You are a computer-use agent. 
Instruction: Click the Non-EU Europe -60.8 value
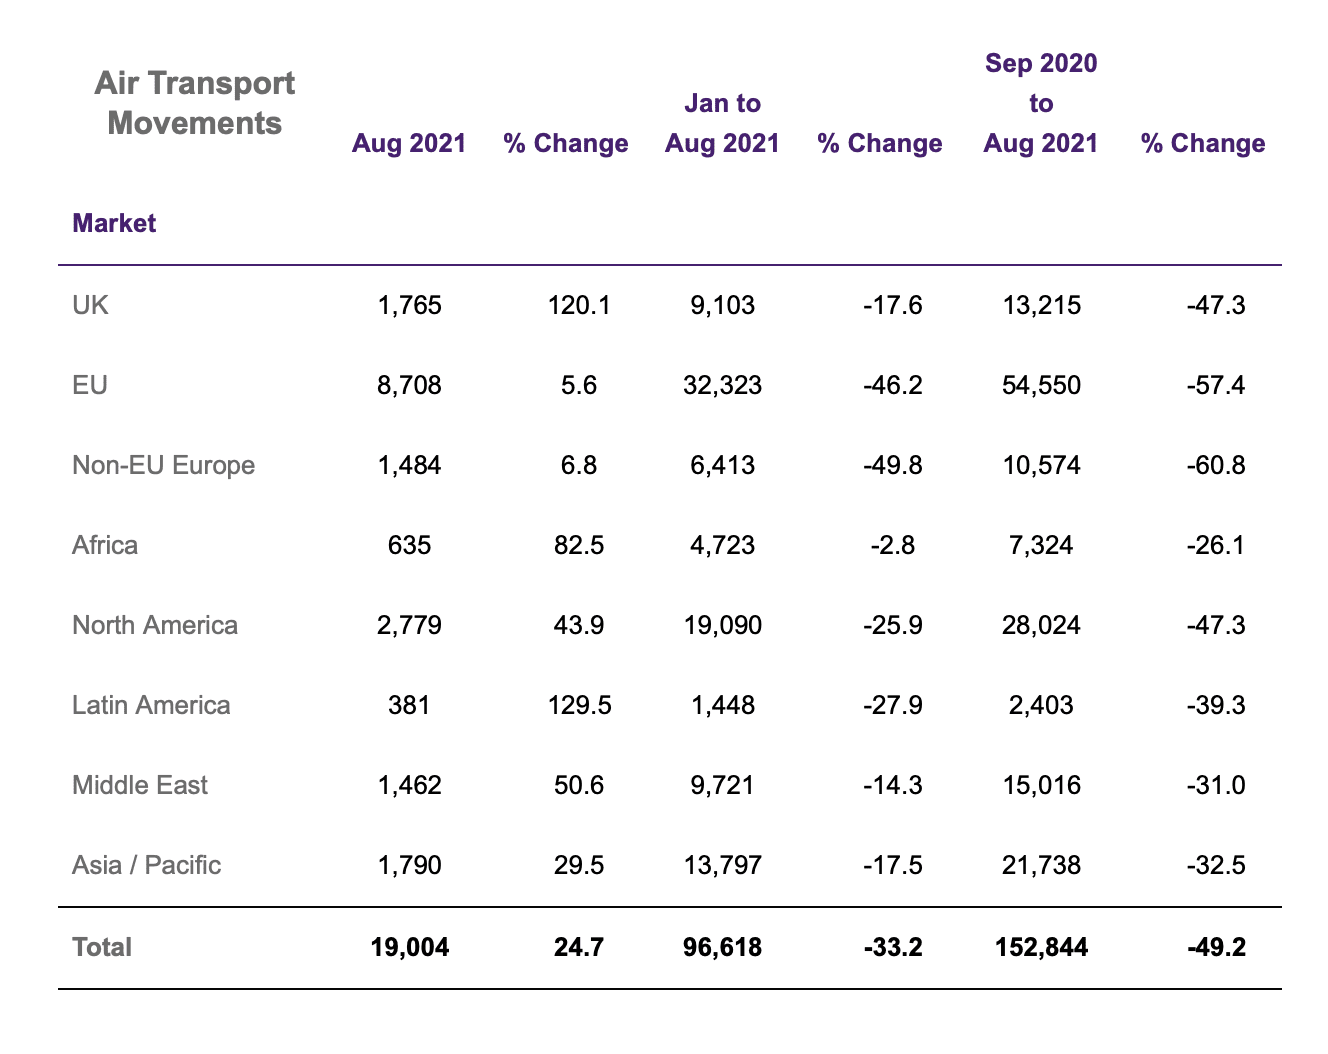click(1215, 465)
